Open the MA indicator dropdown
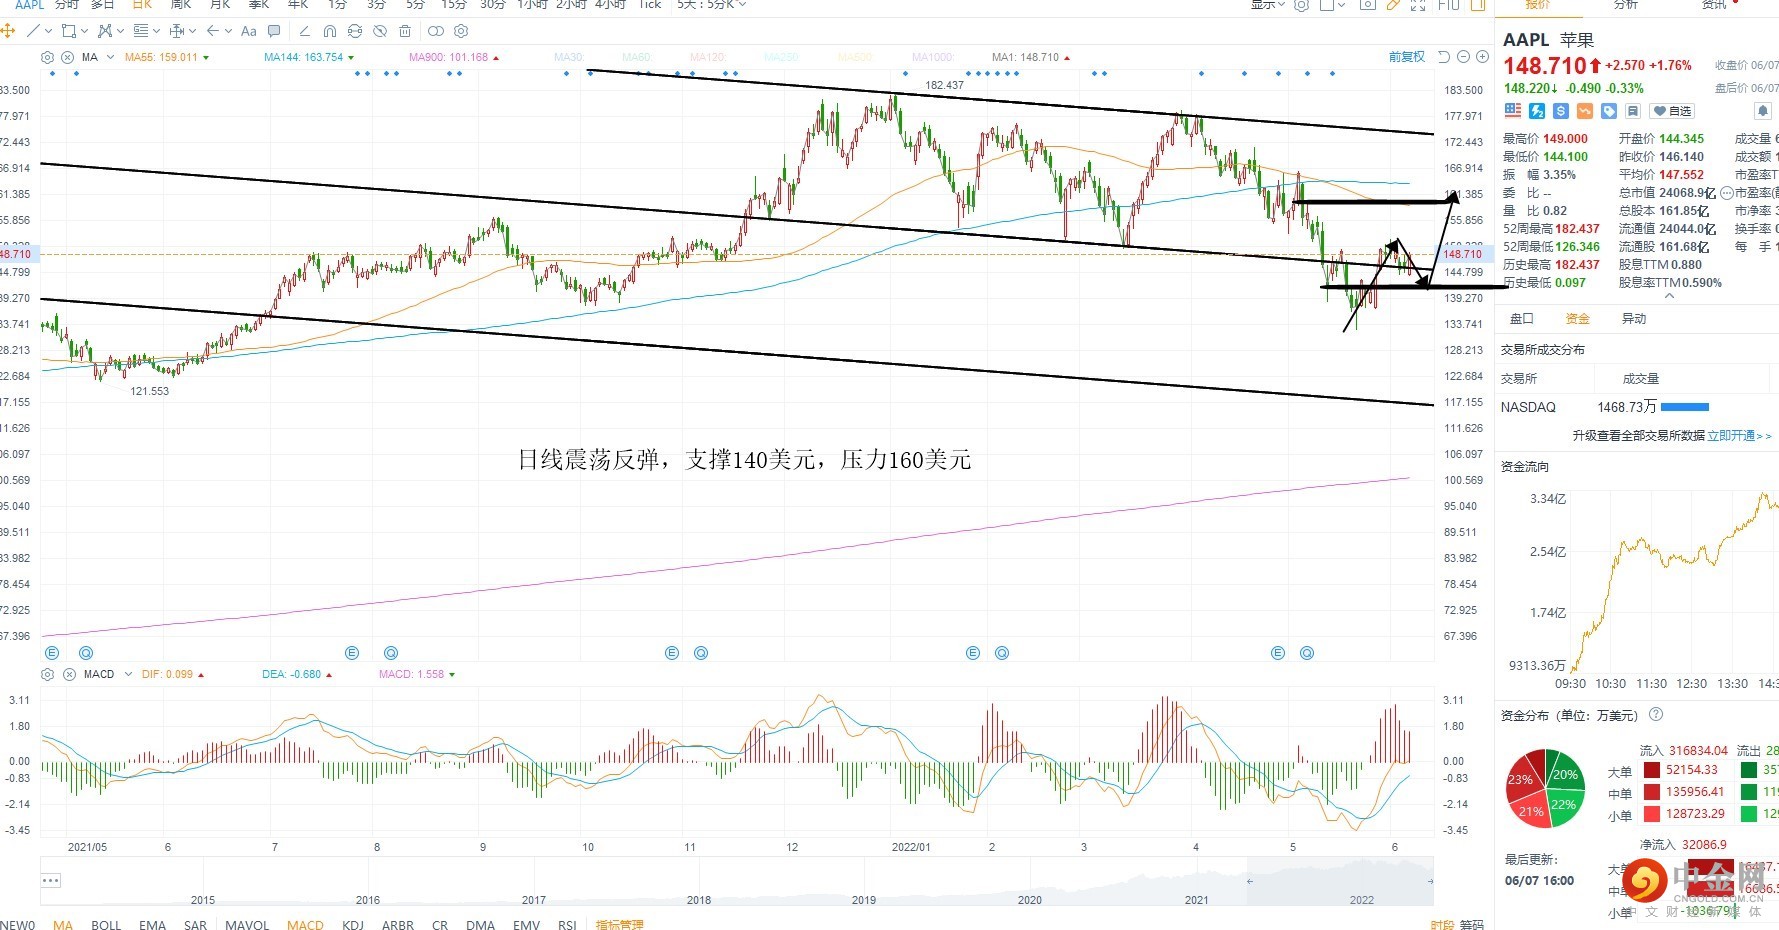Image resolution: width=1779 pixels, height=930 pixels. pyautogui.click(x=110, y=57)
